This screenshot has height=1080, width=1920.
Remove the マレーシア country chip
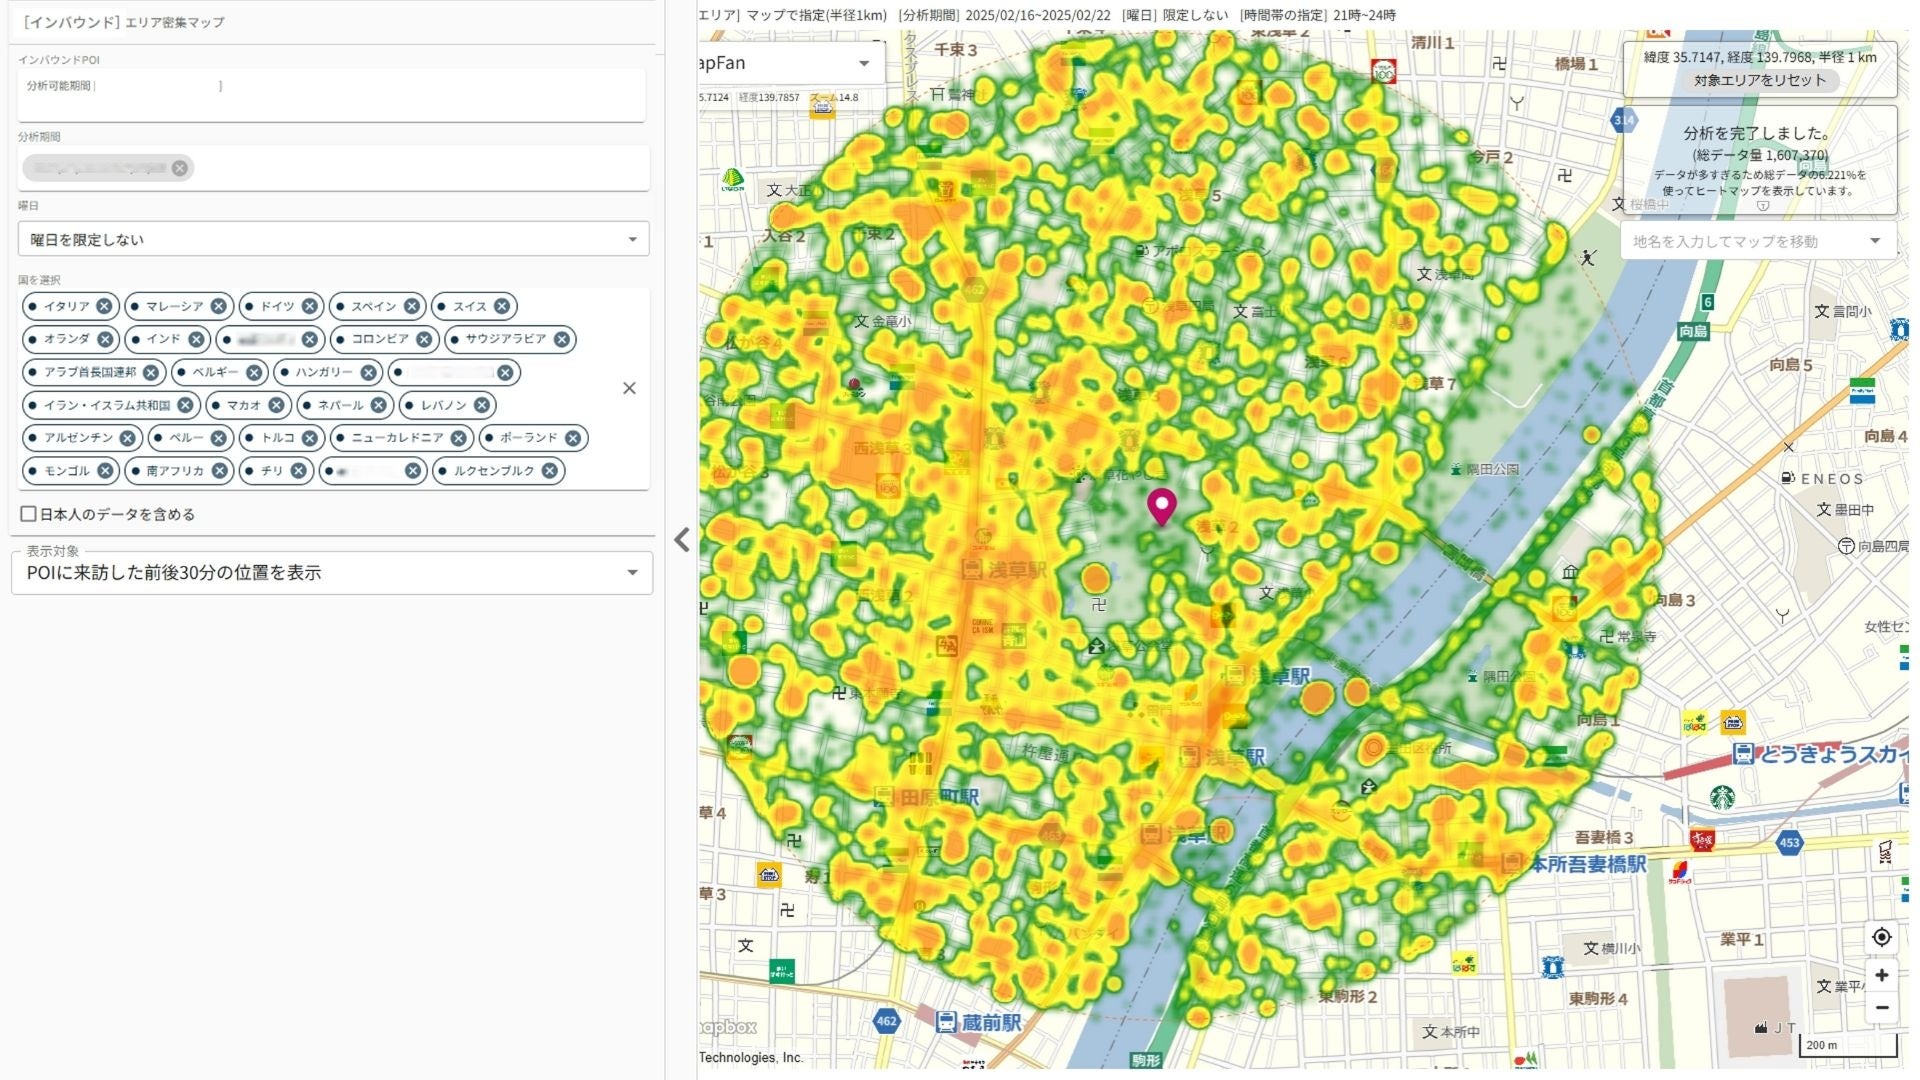(x=218, y=306)
